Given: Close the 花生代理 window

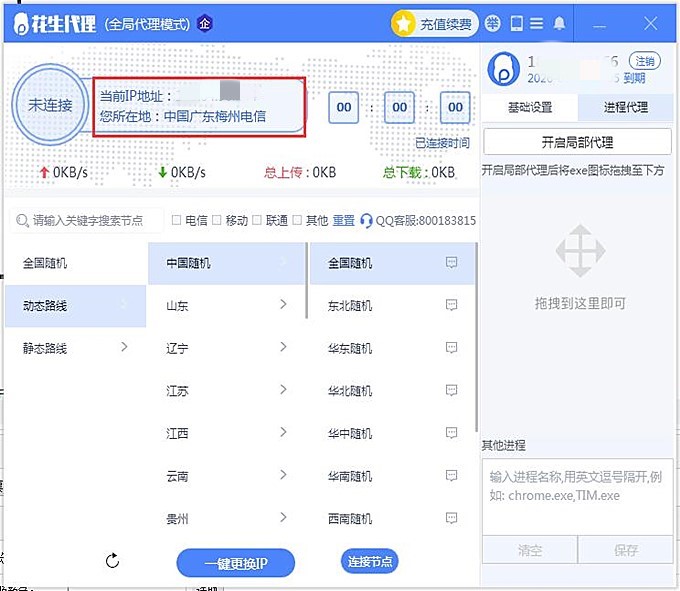Looking at the screenshot, I should tap(651, 23).
